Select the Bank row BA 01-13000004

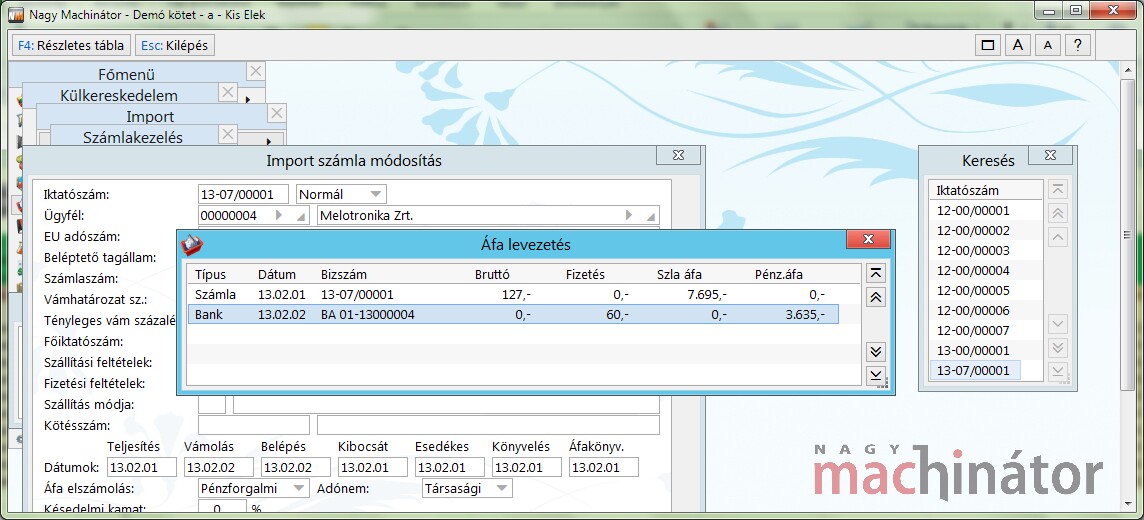(512, 314)
